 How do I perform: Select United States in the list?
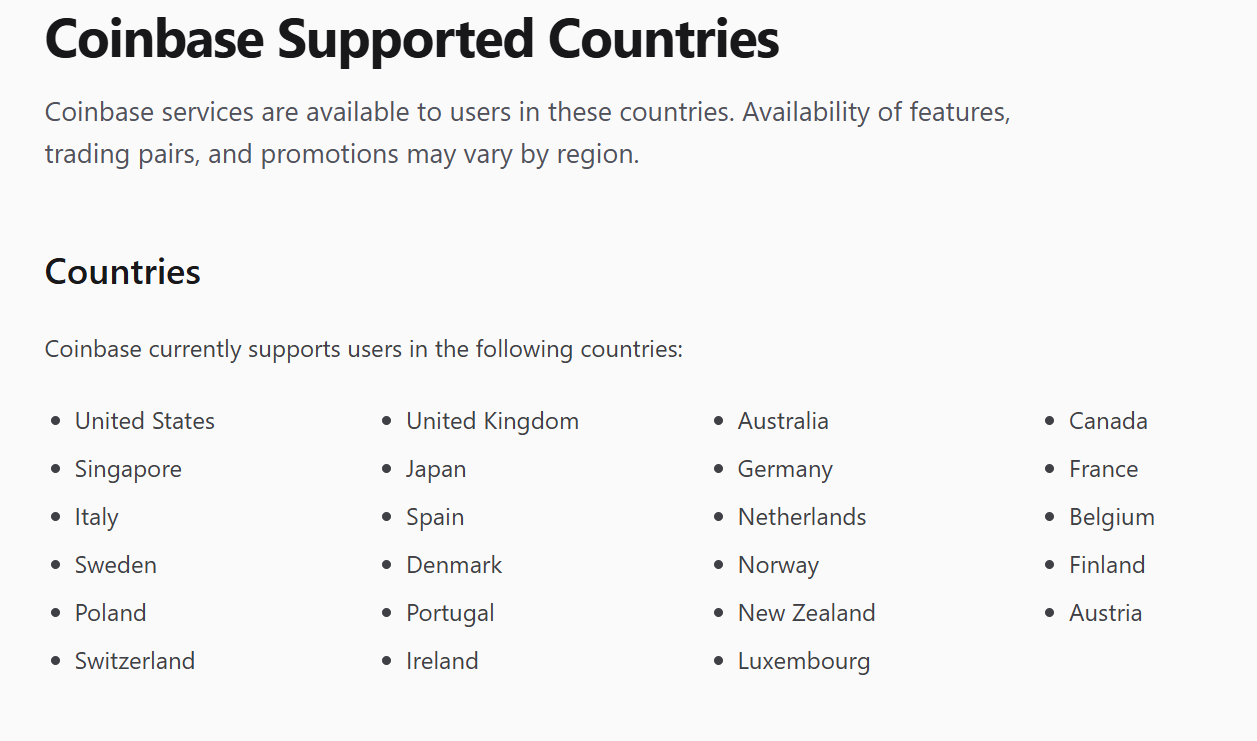(x=145, y=421)
